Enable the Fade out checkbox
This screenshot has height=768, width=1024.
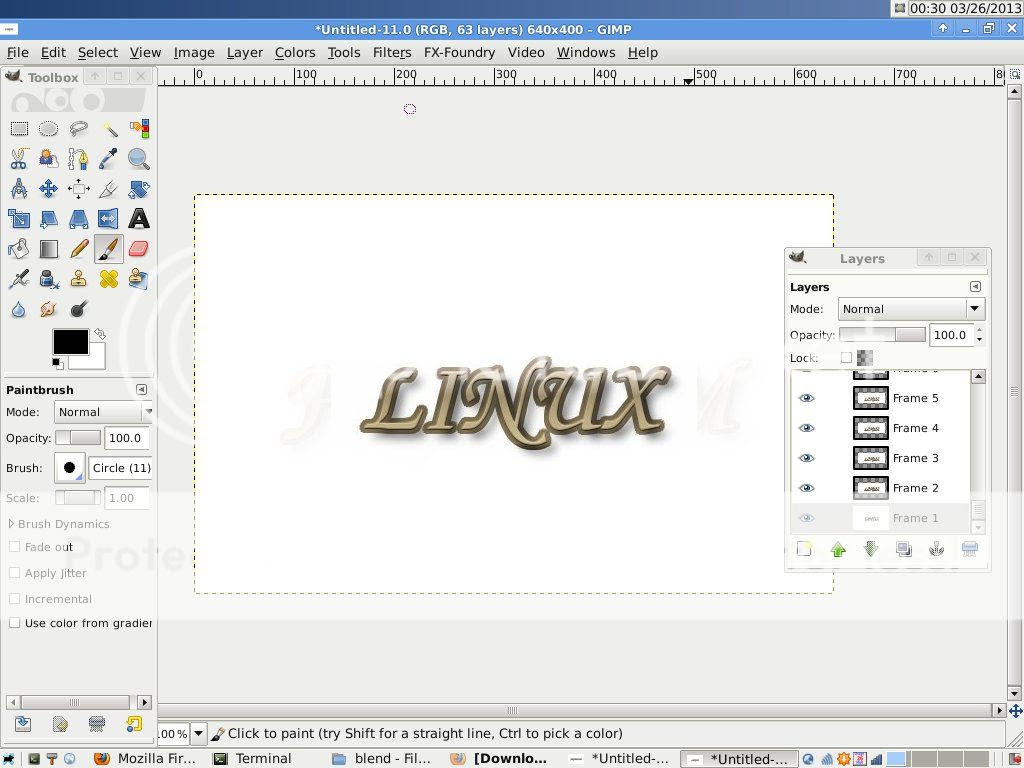14,547
